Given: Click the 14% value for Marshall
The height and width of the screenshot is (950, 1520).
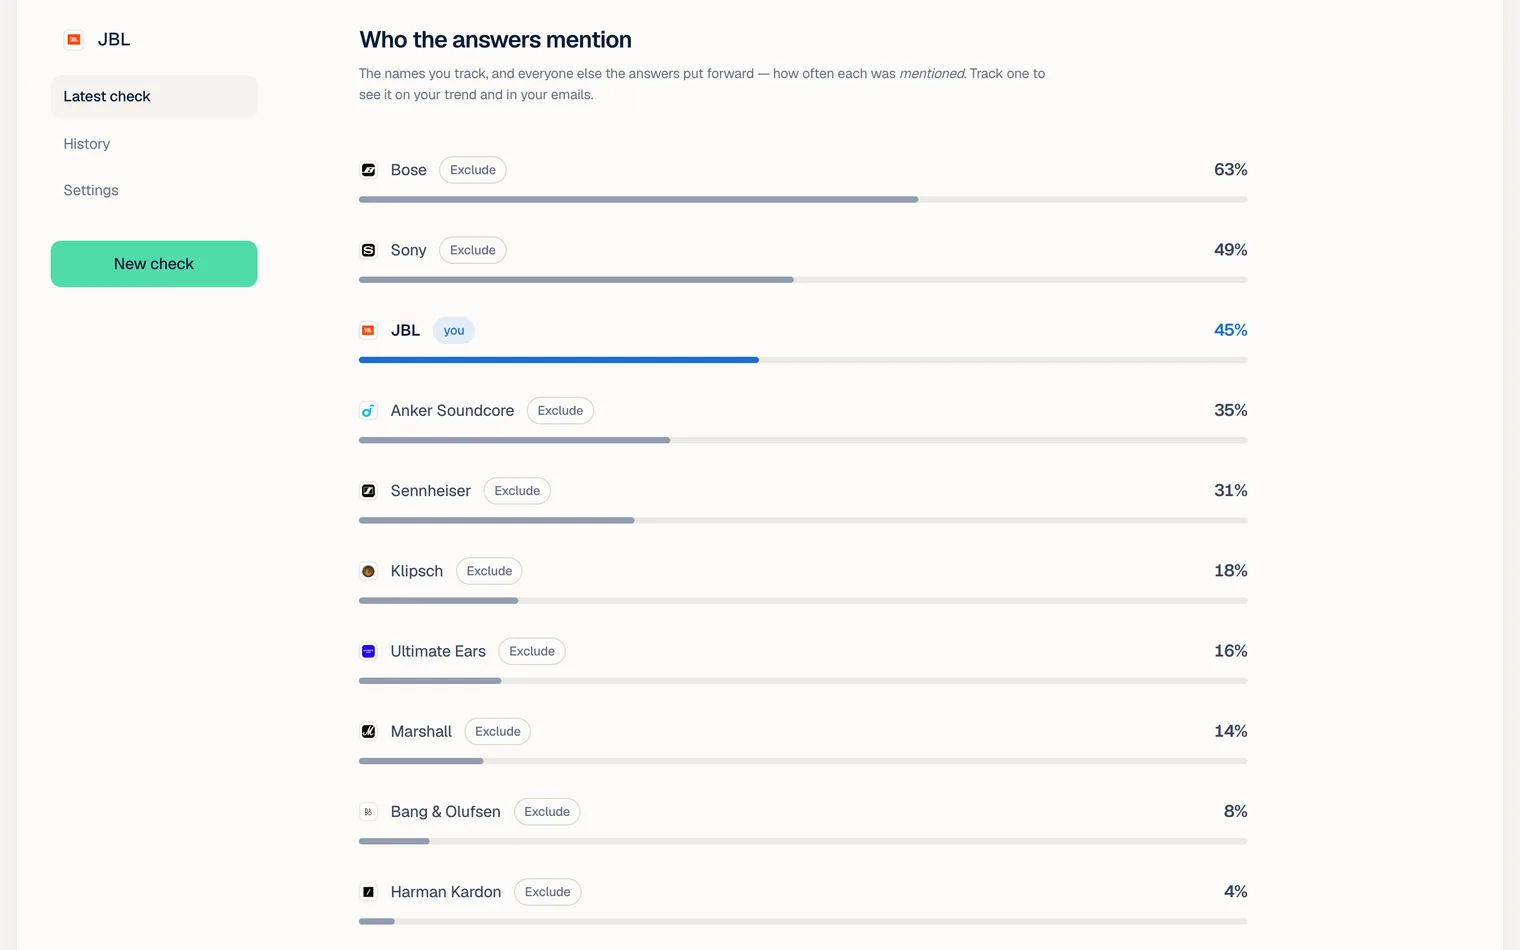Looking at the screenshot, I should point(1231,732).
